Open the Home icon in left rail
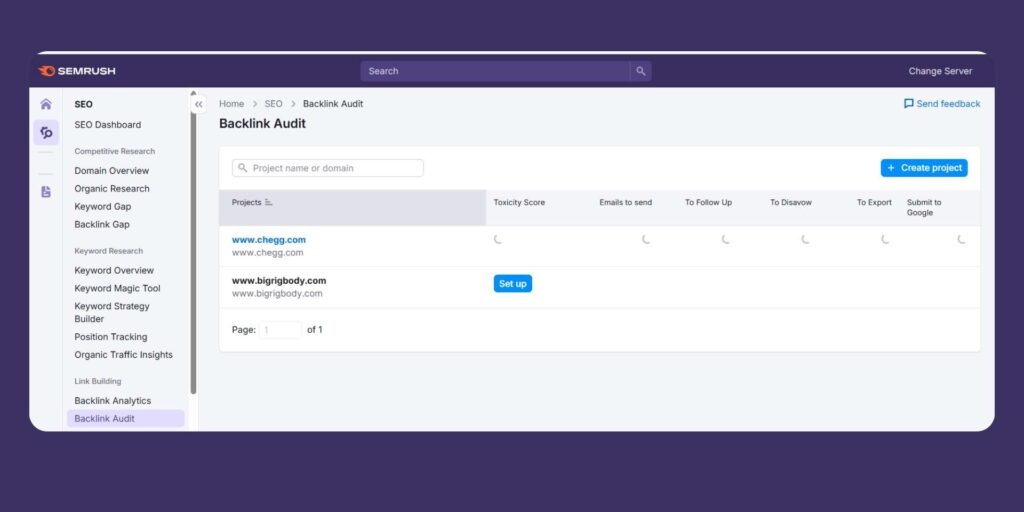1024x512 pixels. coord(46,104)
